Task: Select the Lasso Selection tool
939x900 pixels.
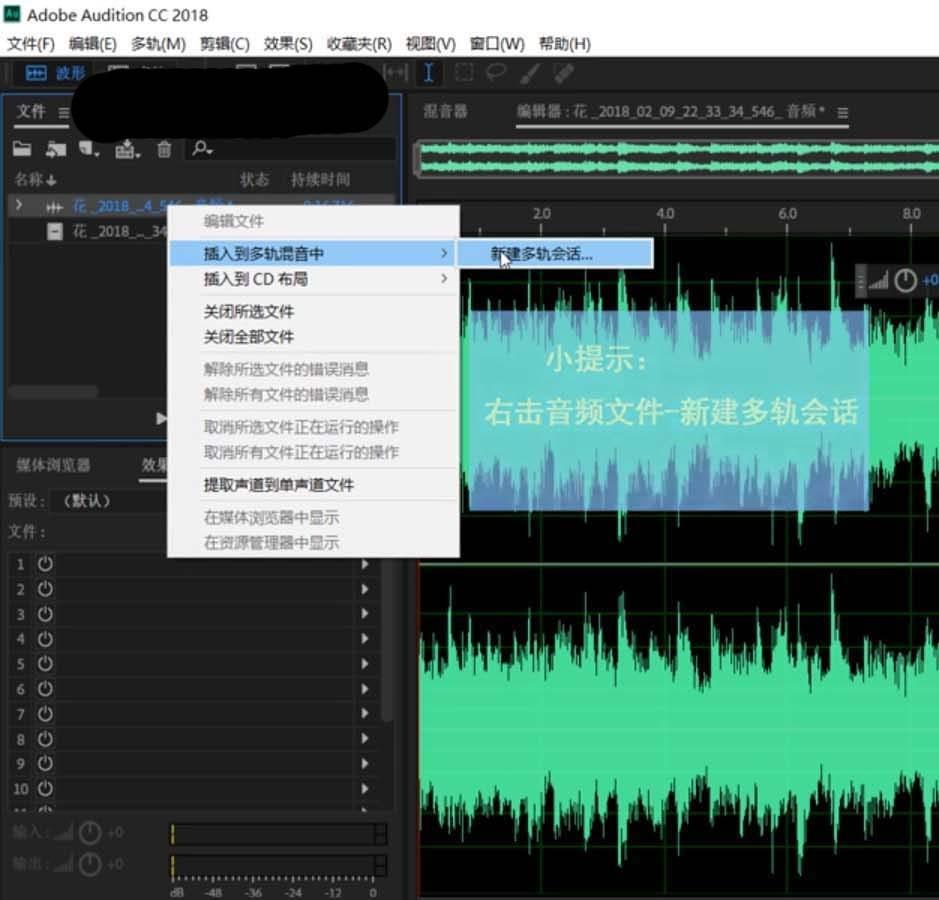Action: pos(496,73)
